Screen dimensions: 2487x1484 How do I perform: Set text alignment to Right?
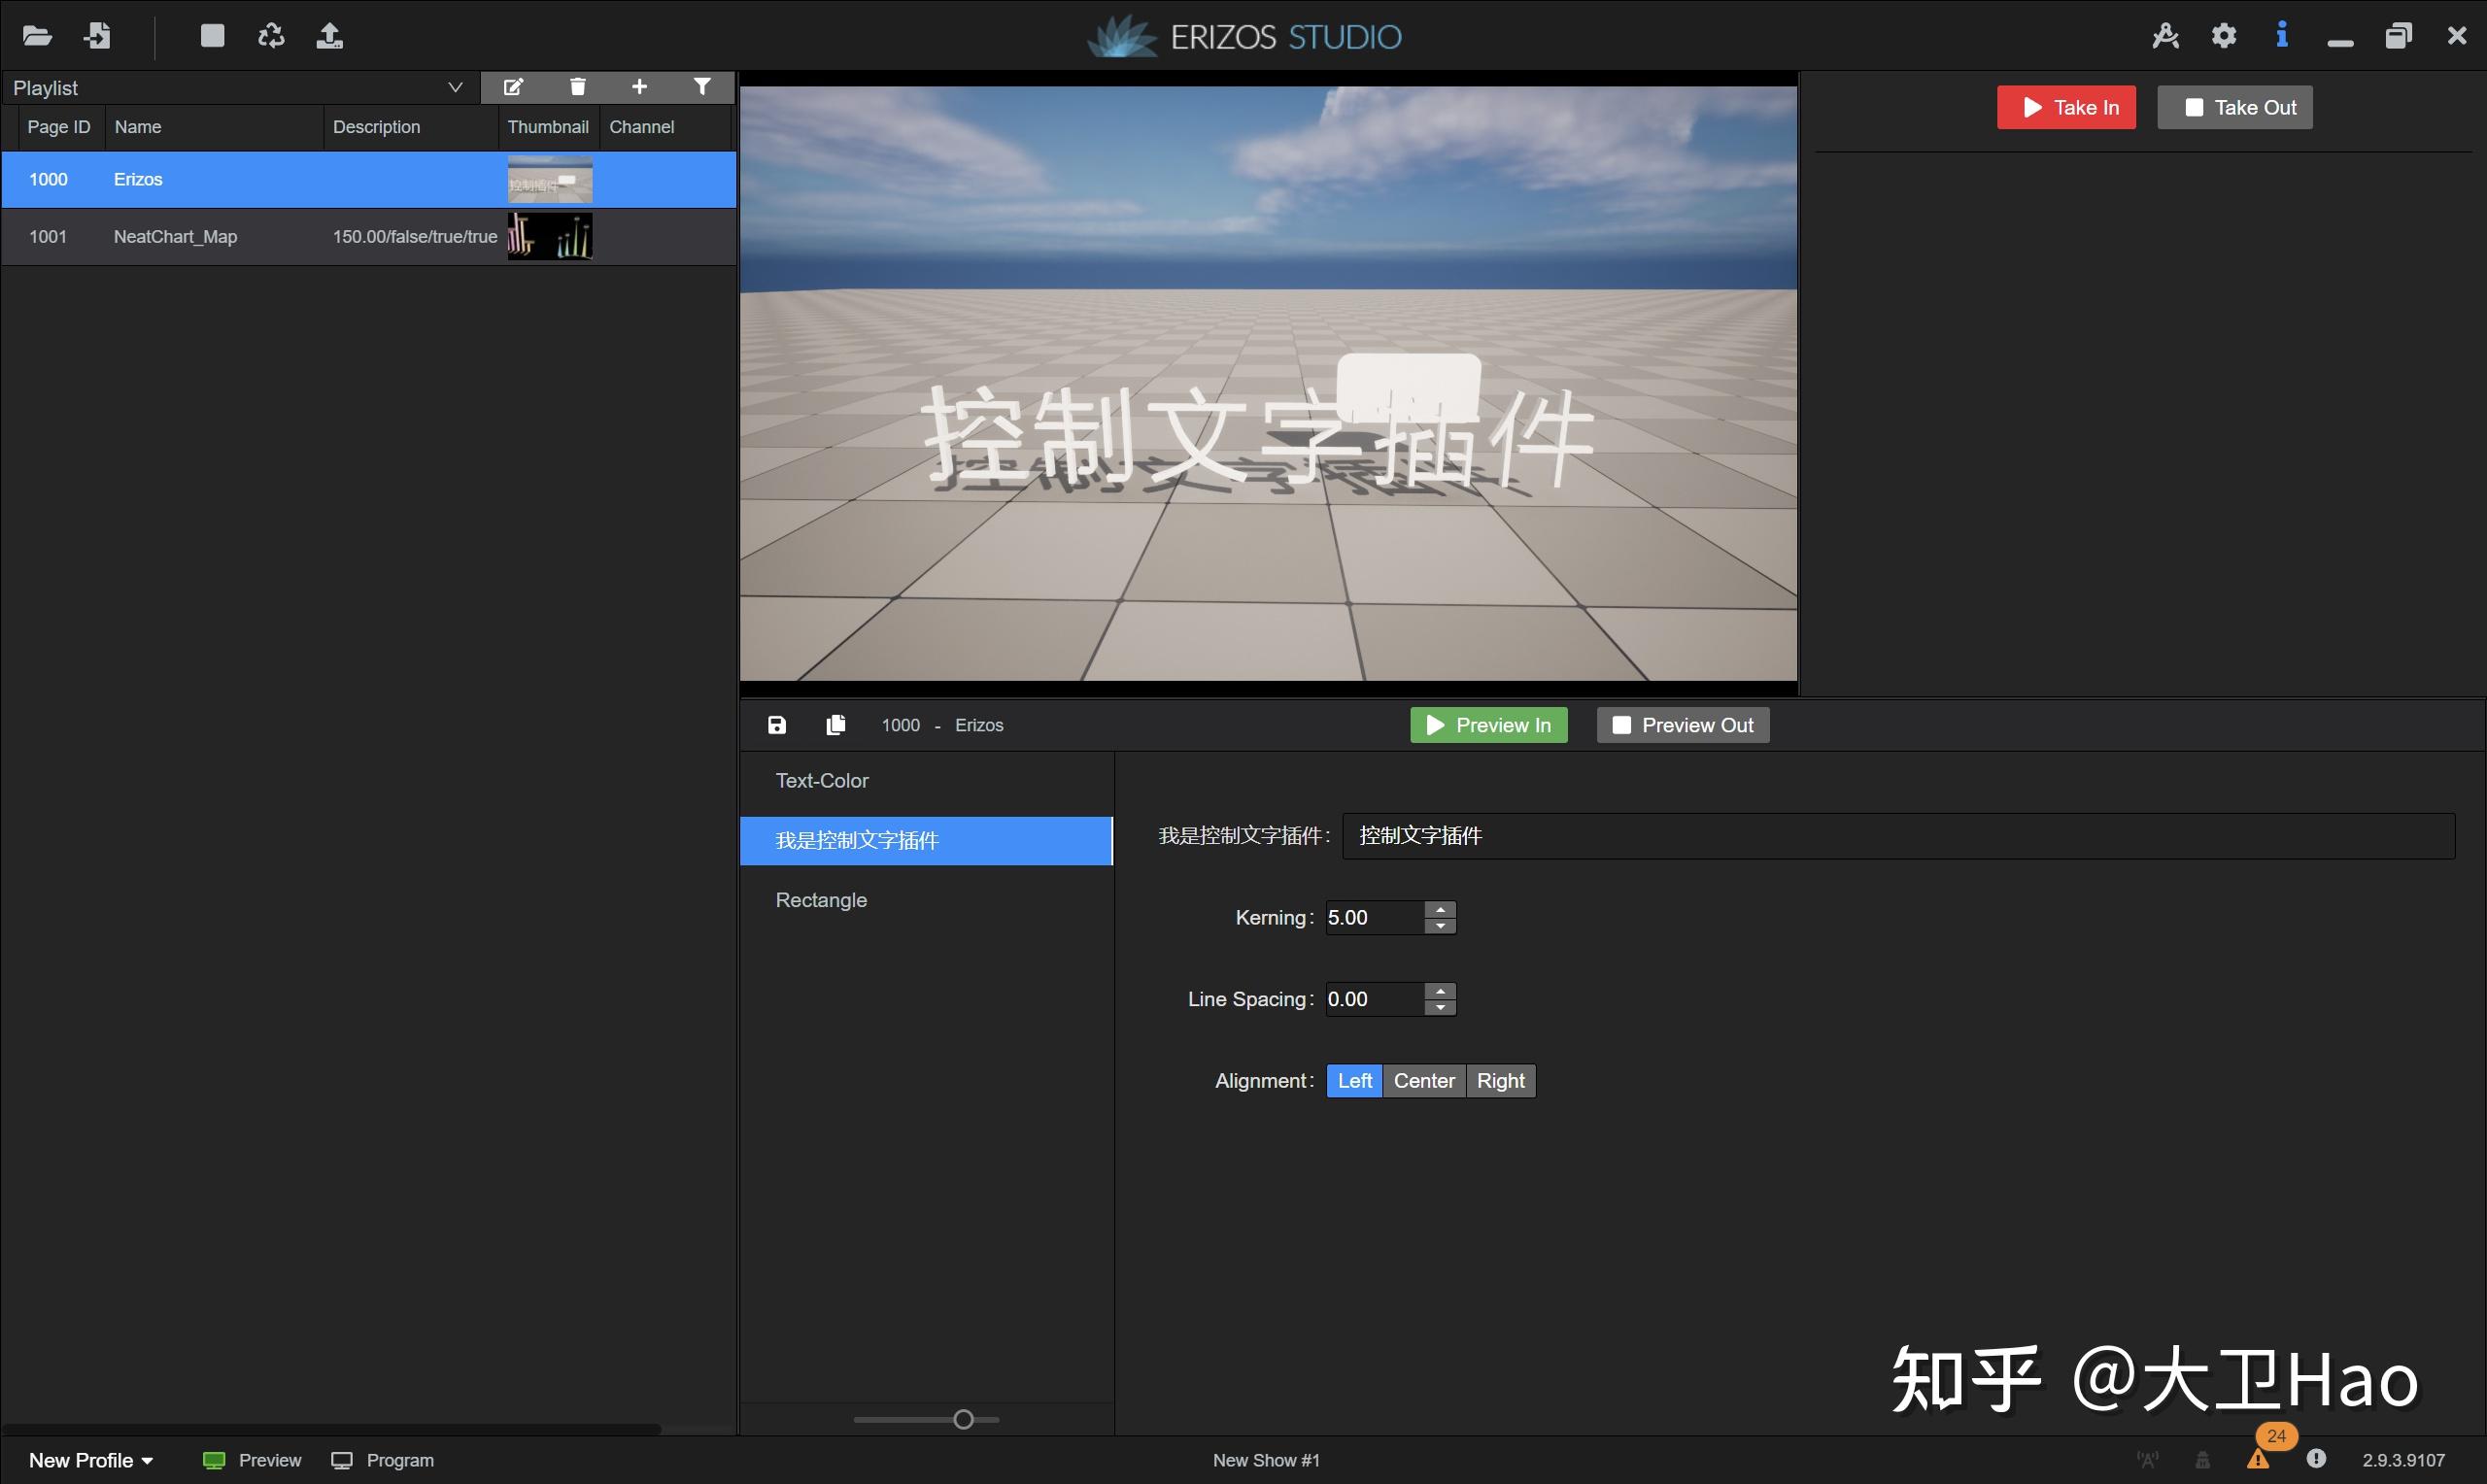click(1499, 1080)
